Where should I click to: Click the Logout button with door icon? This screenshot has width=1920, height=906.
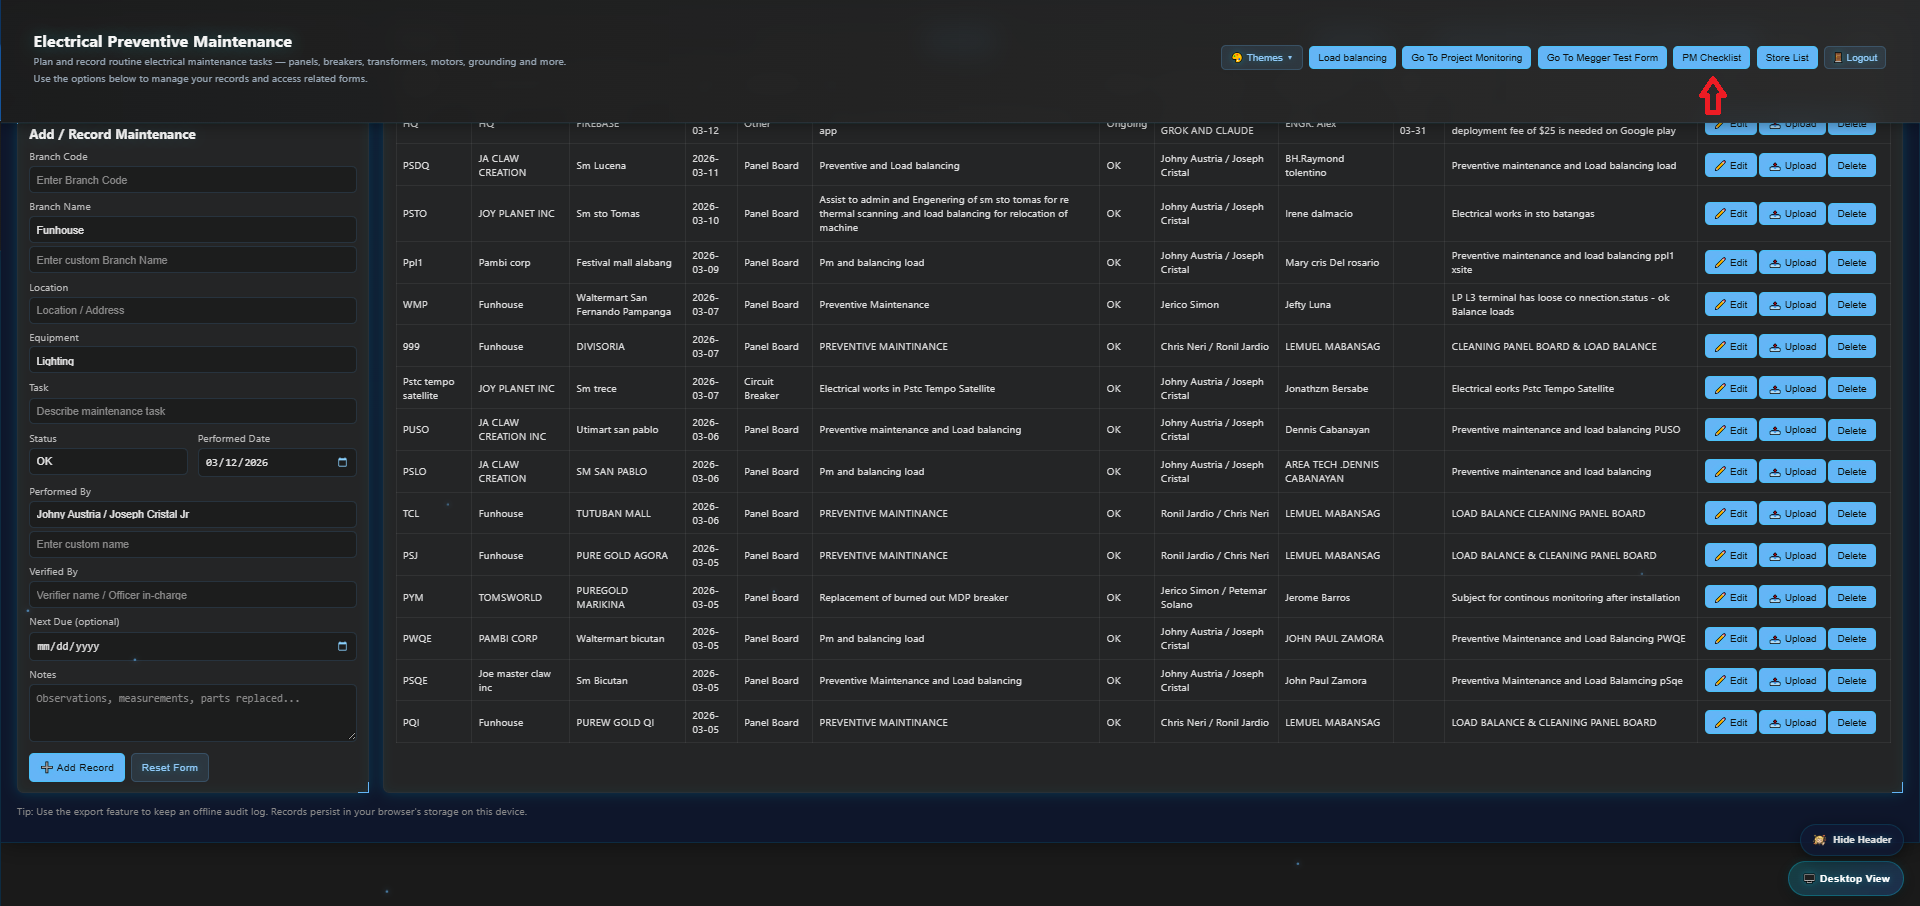pos(1854,58)
